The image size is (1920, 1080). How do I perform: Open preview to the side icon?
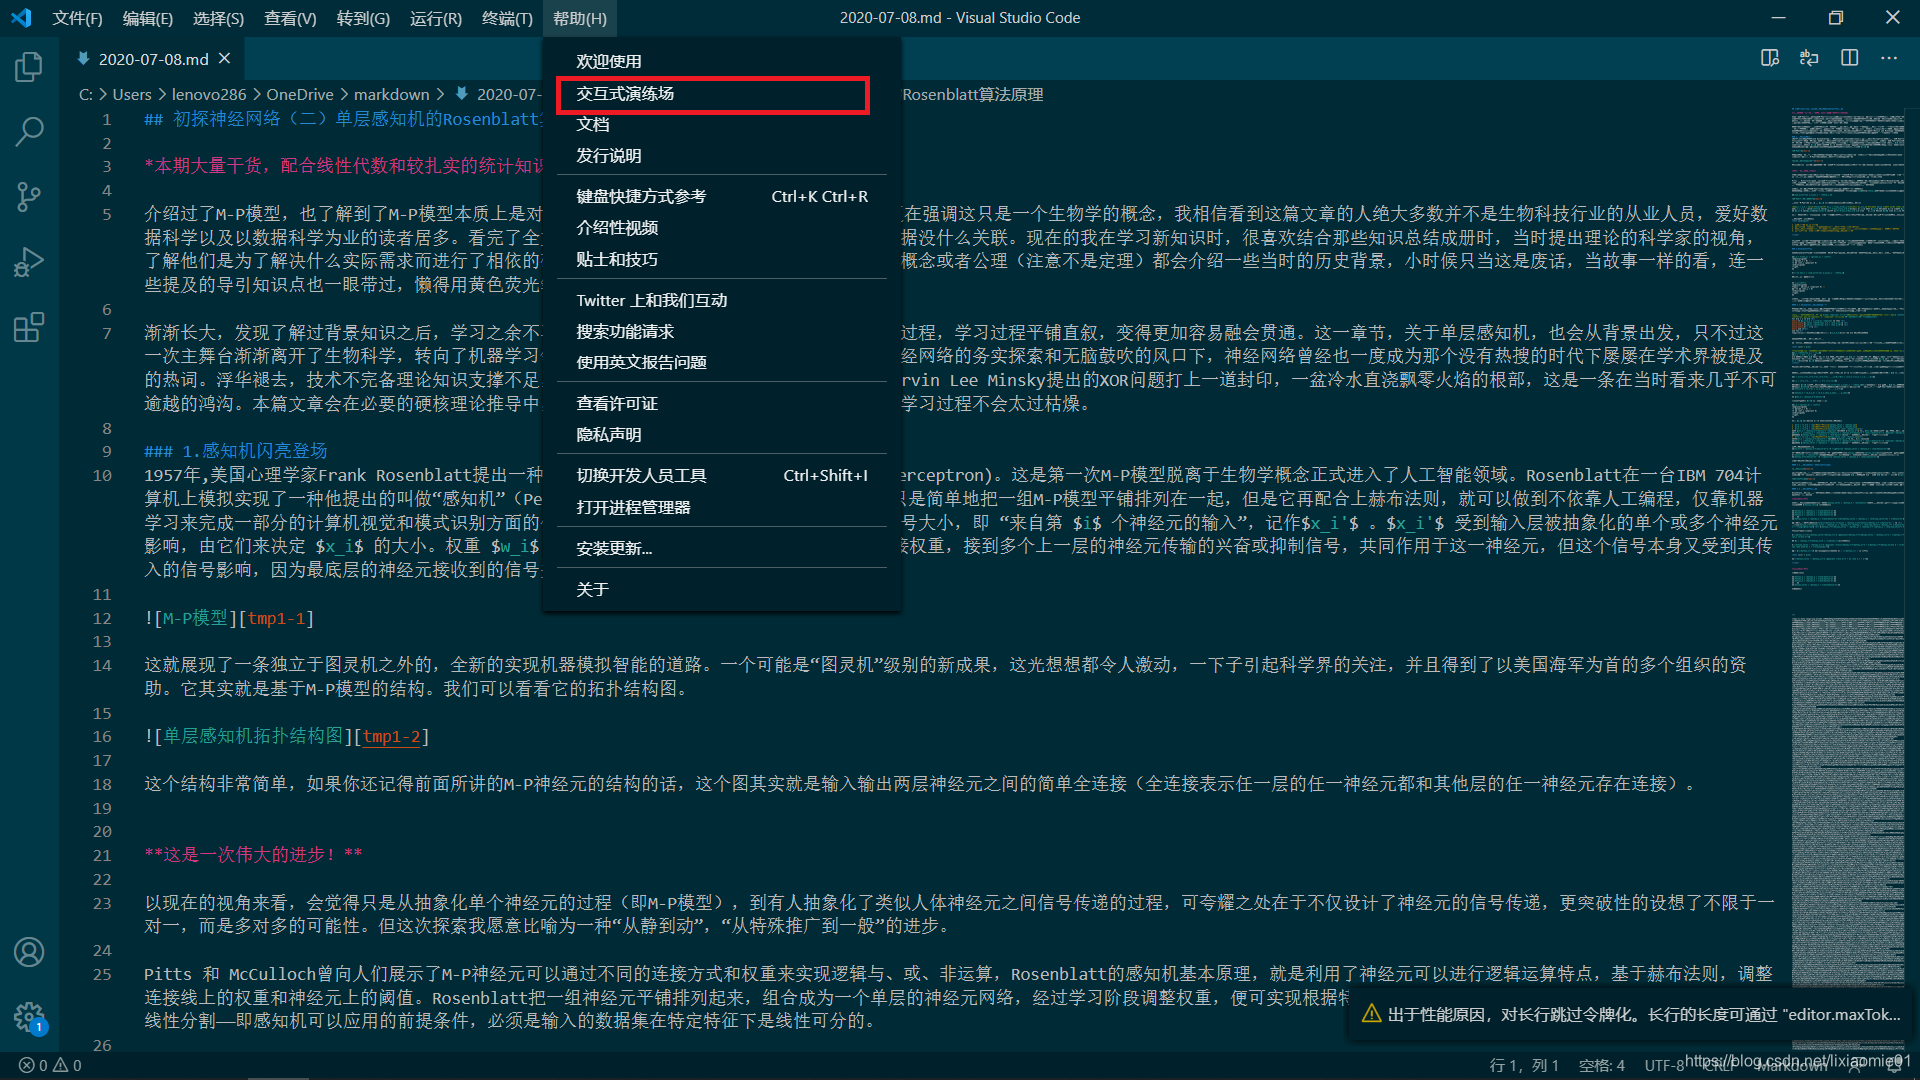1770,58
